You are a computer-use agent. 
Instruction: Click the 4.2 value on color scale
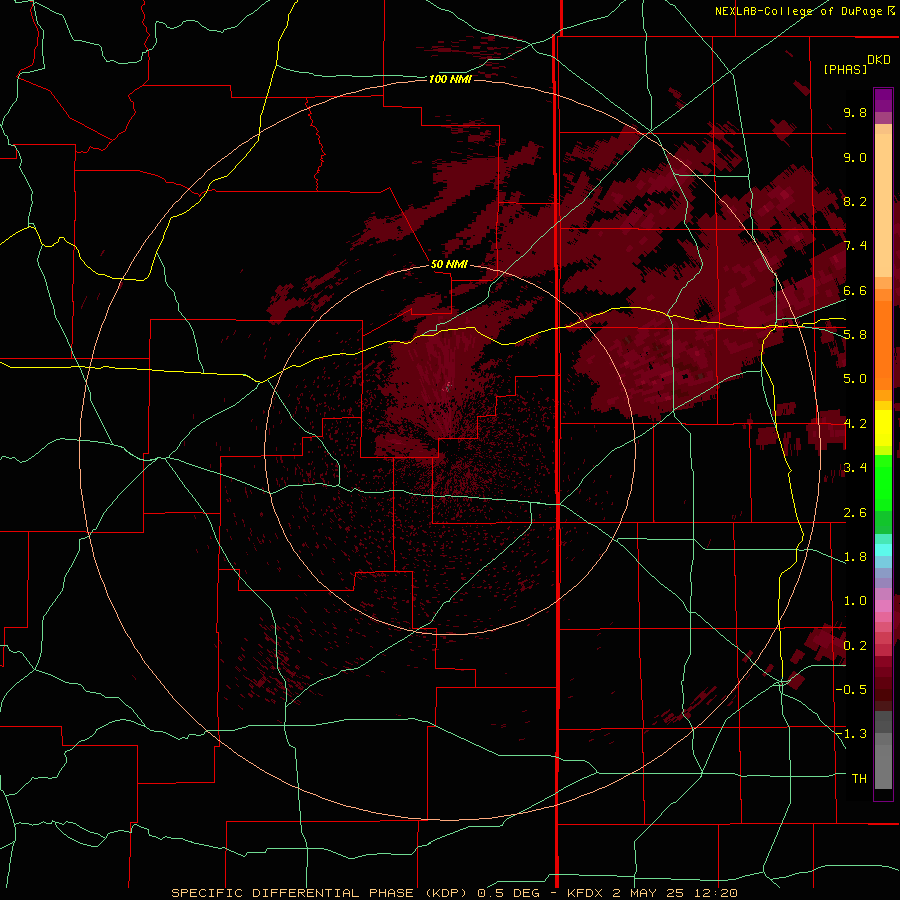(x=855, y=424)
